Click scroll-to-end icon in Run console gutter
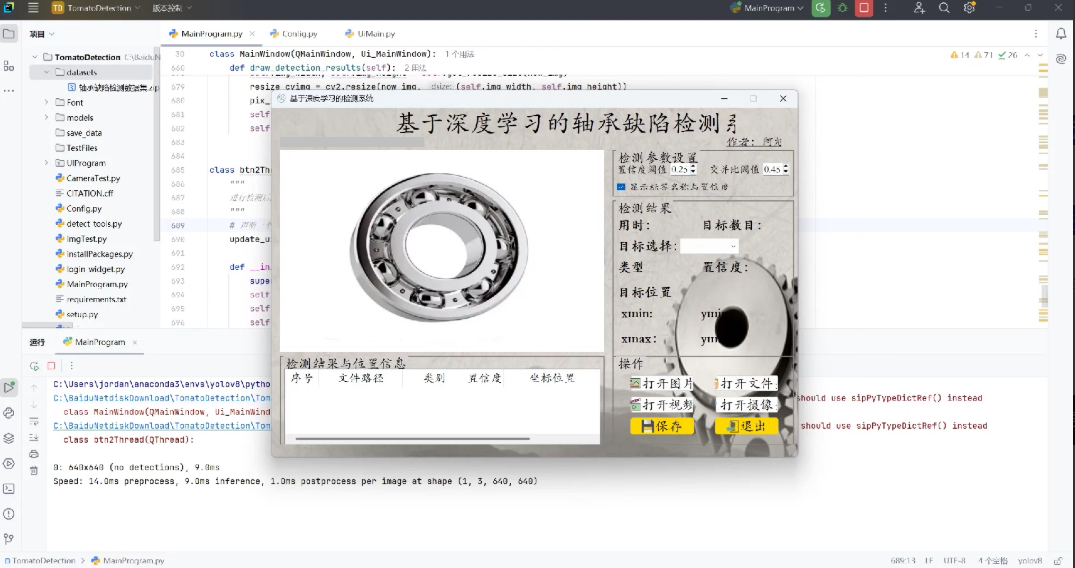The height and width of the screenshot is (568, 1075). pyautogui.click(x=34, y=438)
